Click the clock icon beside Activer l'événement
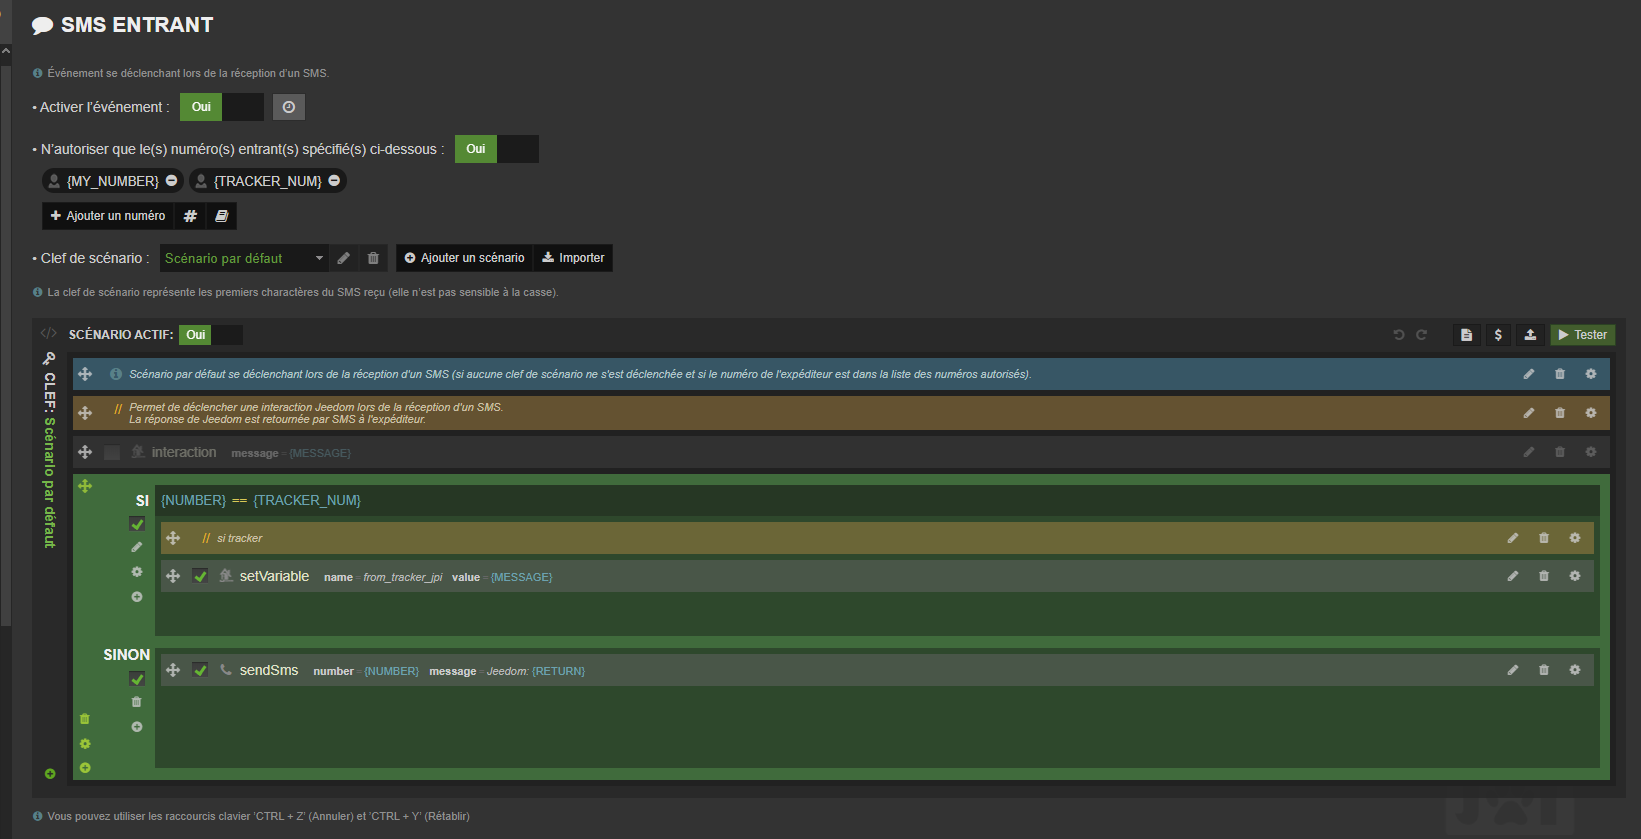The height and width of the screenshot is (839, 1641). (289, 107)
